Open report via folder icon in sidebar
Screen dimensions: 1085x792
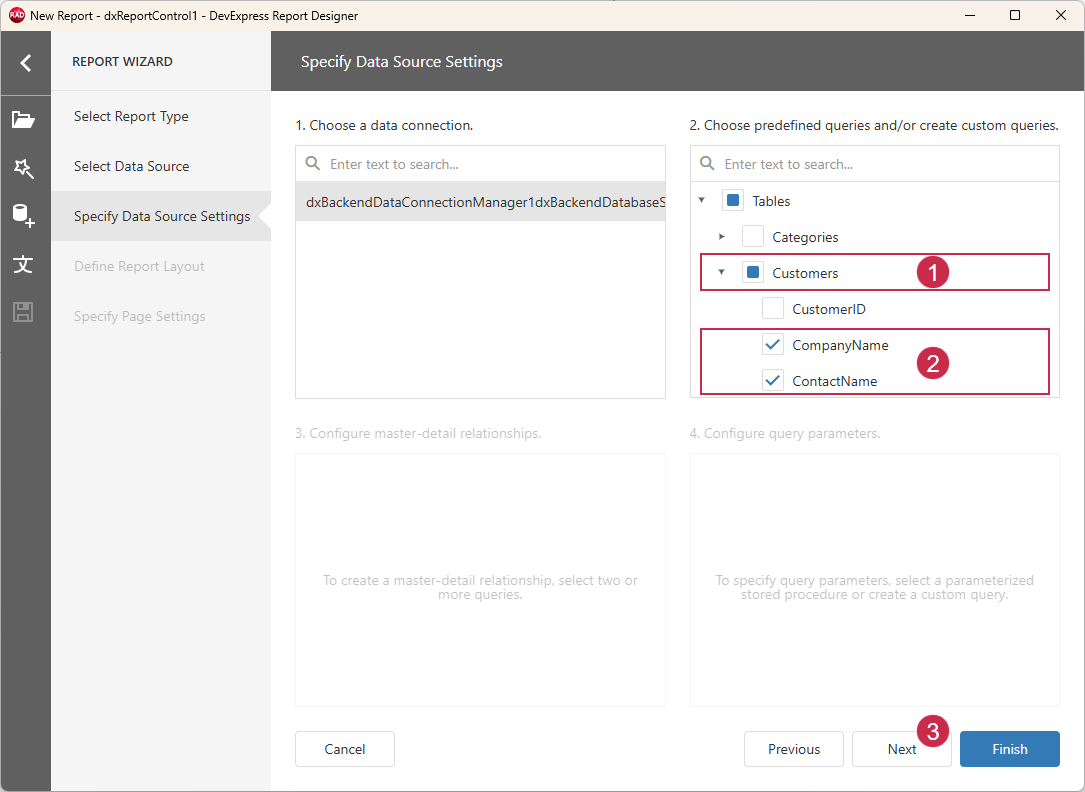point(23,120)
